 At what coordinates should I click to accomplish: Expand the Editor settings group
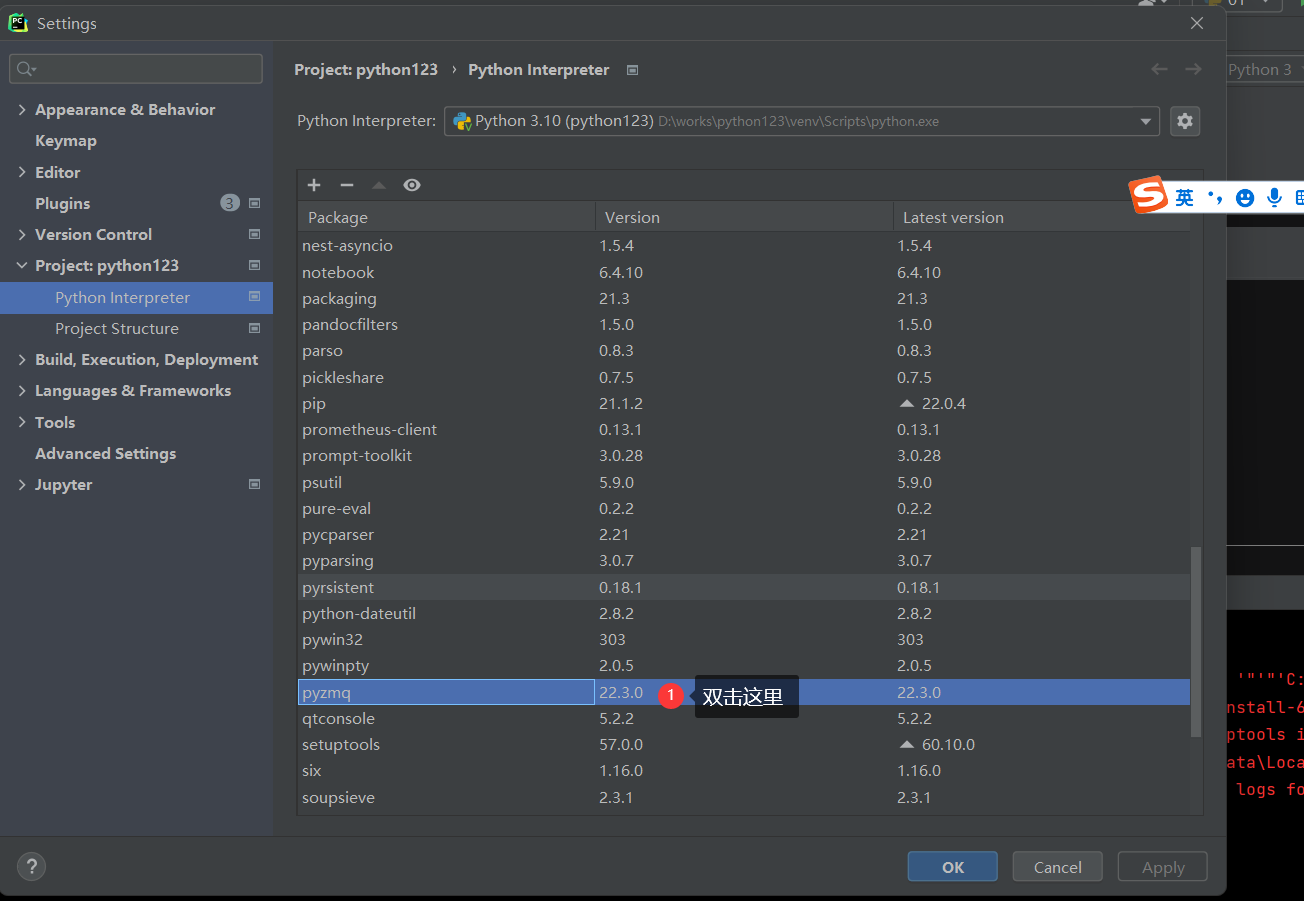click(x=22, y=172)
